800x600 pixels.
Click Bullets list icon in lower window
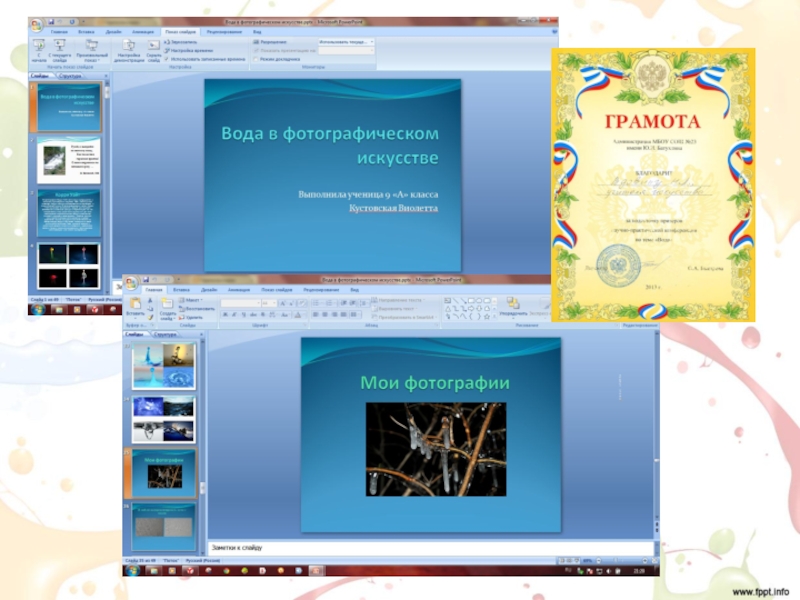tap(316, 303)
